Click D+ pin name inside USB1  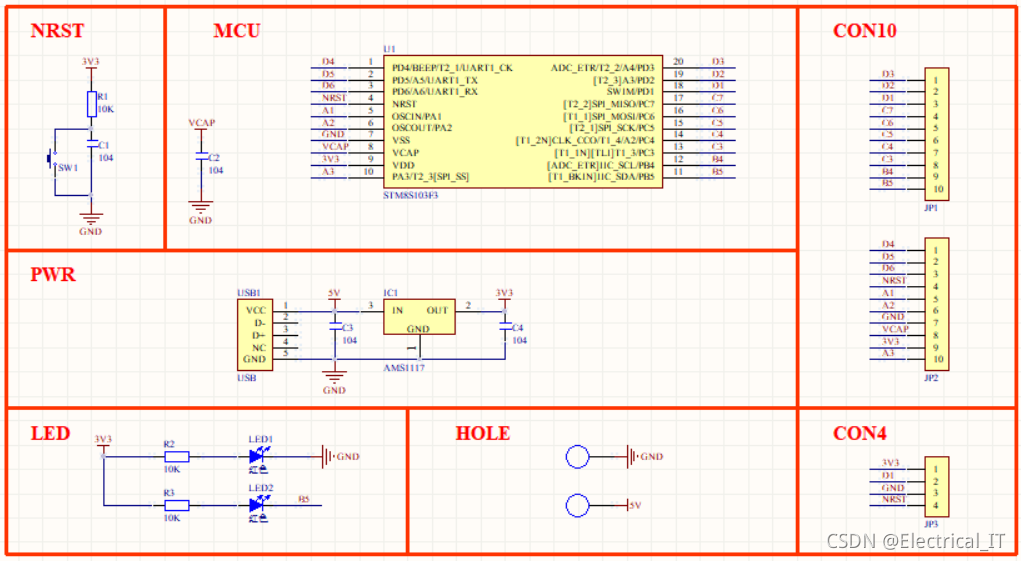click(x=259, y=335)
